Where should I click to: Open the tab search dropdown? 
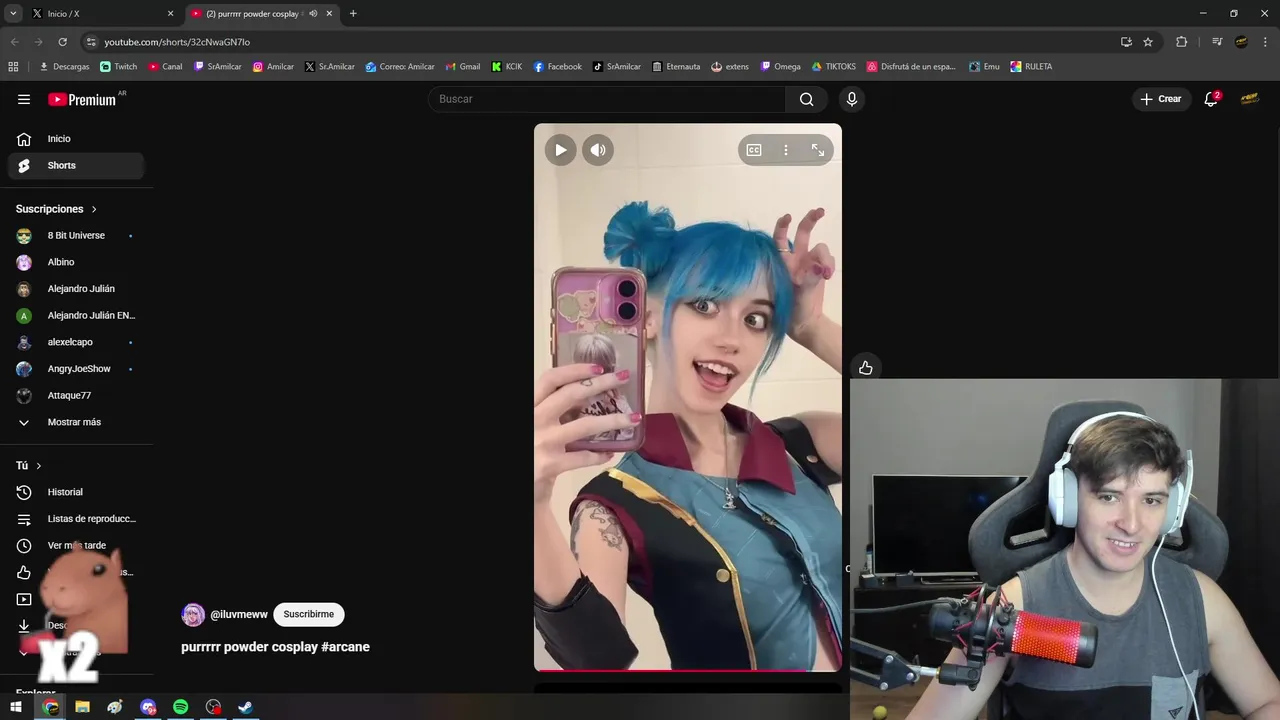tap(13, 14)
